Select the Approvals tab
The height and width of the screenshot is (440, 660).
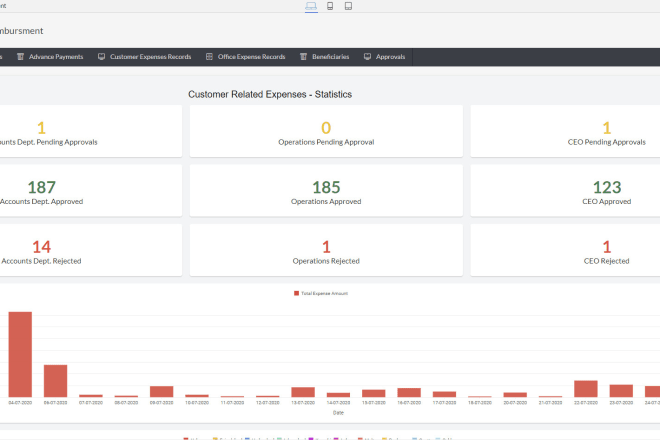click(x=384, y=57)
